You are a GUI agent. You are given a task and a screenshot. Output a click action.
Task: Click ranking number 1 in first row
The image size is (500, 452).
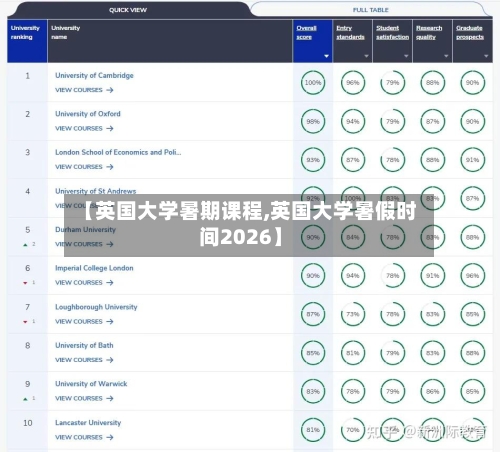click(28, 76)
